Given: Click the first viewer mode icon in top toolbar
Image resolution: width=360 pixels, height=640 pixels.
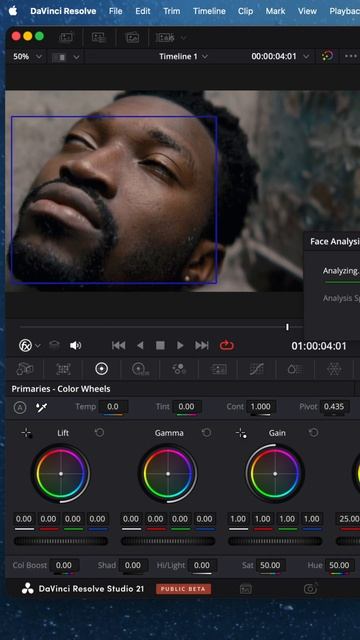Looking at the screenshot, I should click(x=66, y=38).
